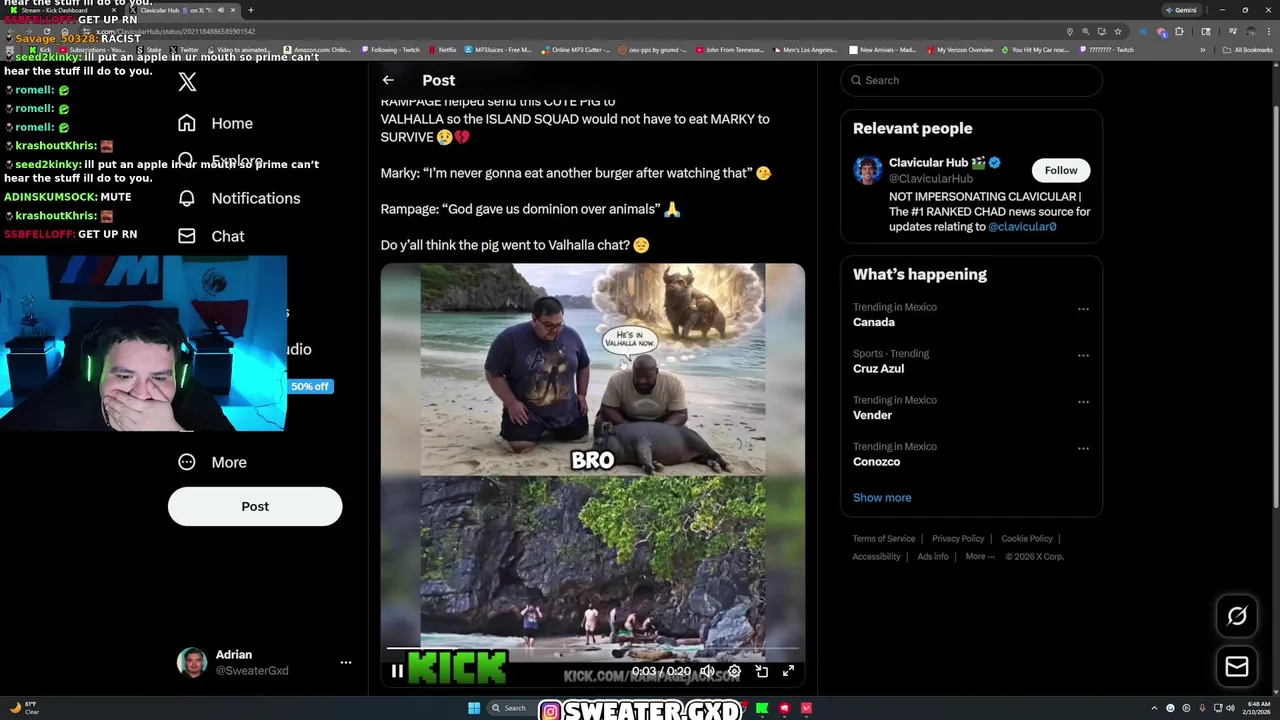Open the Ads info footer link
Screen dimensions: 1280x720
pyautogui.click(x=933, y=557)
